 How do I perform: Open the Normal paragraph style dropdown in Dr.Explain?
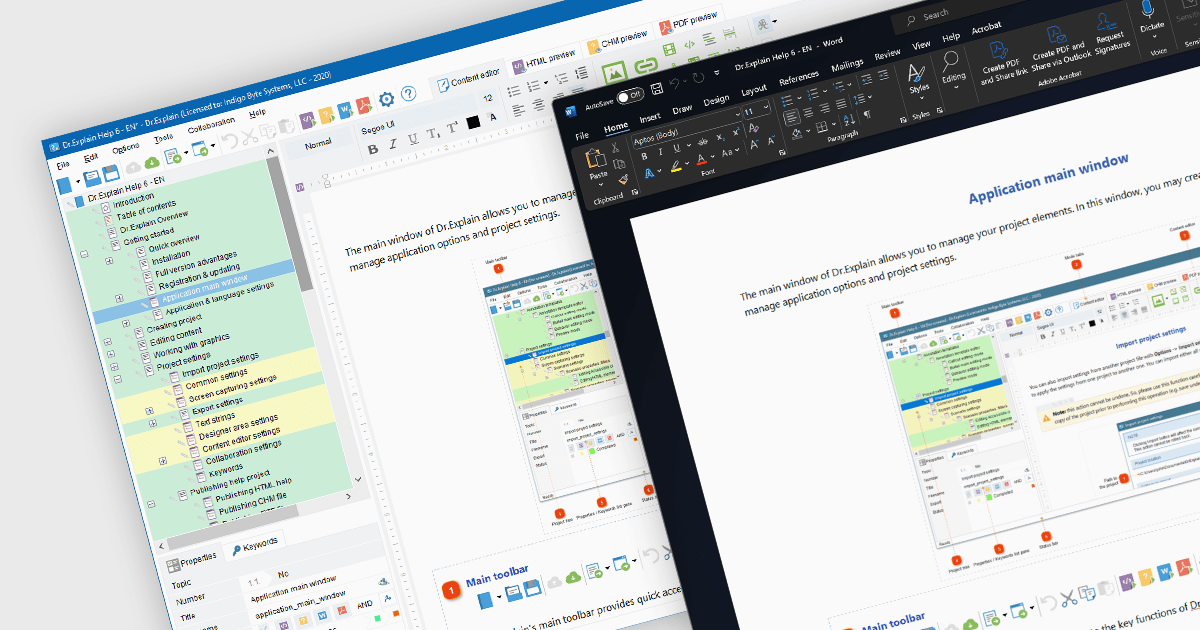[318, 143]
